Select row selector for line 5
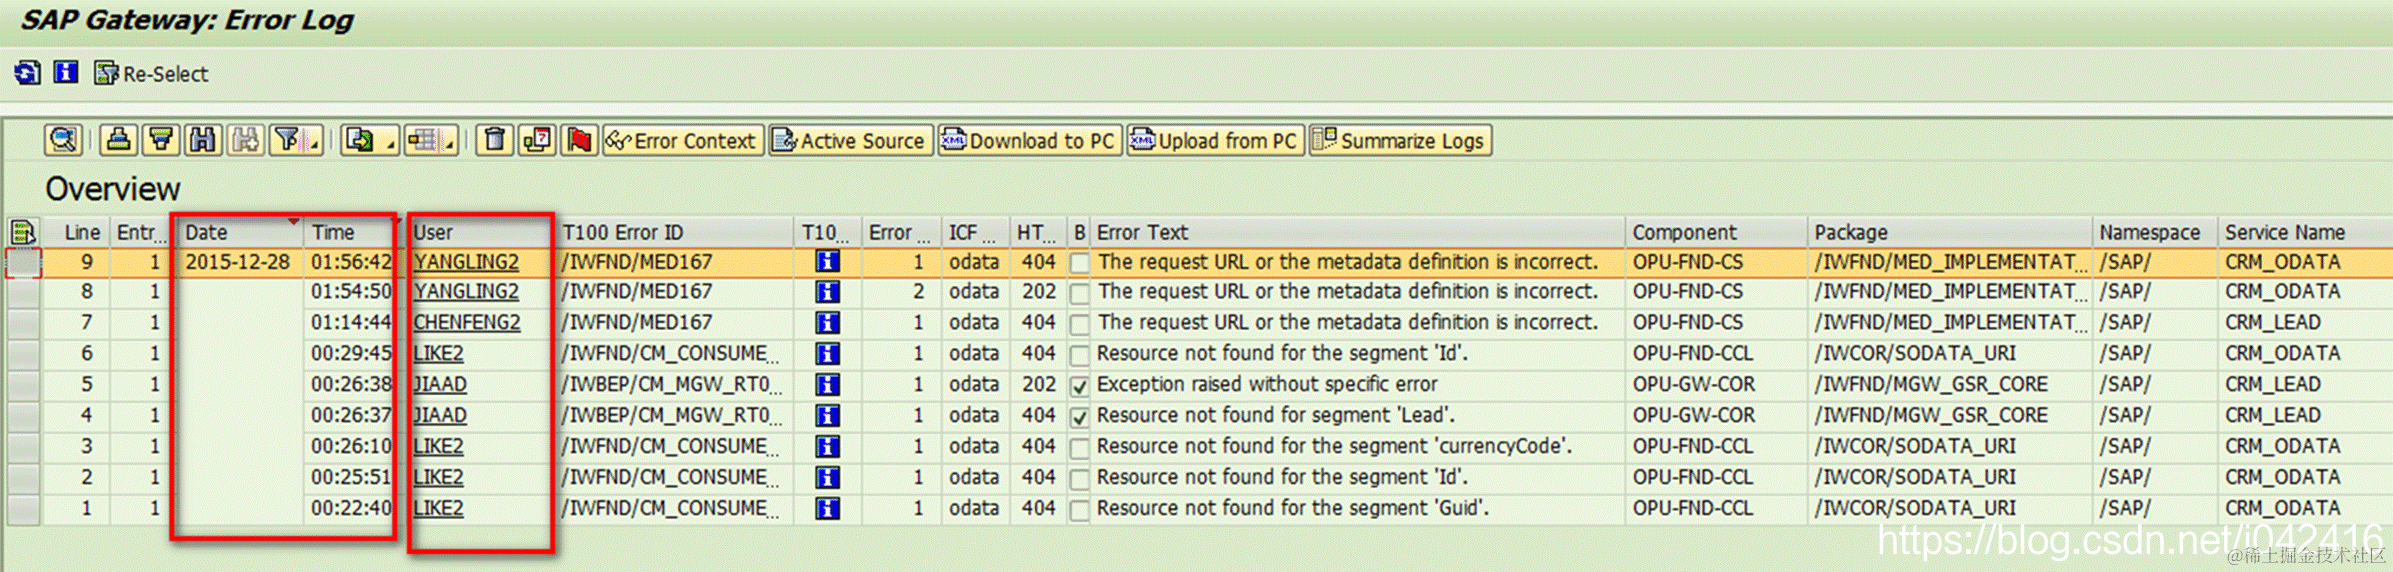Screen dimensions: 2393x572 tap(24, 385)
